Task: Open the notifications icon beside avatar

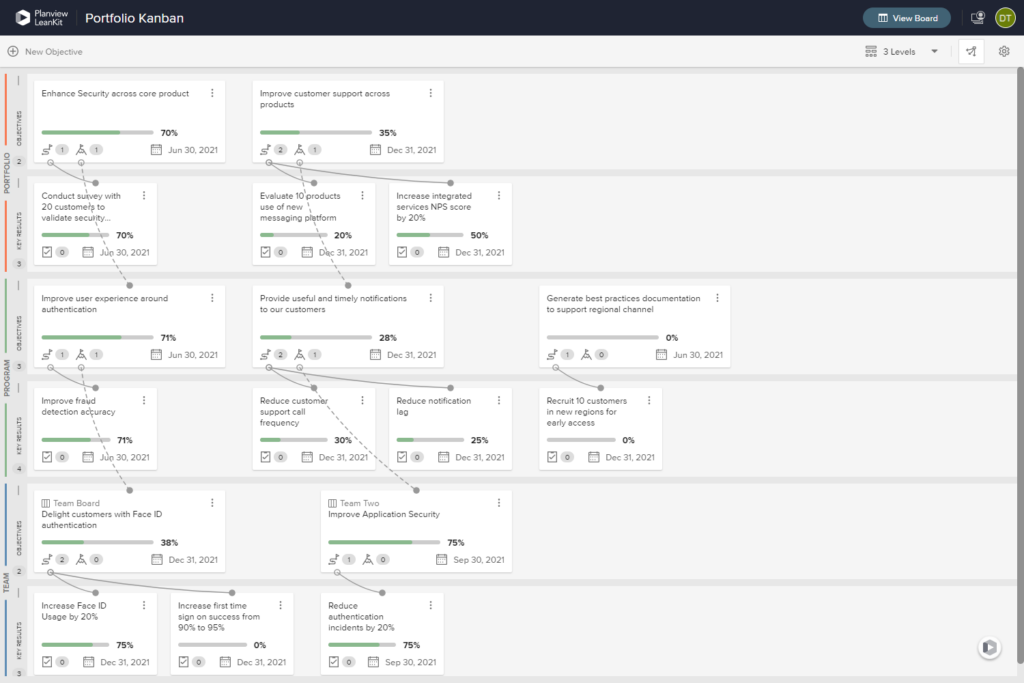Action: [x=978, y=18]
